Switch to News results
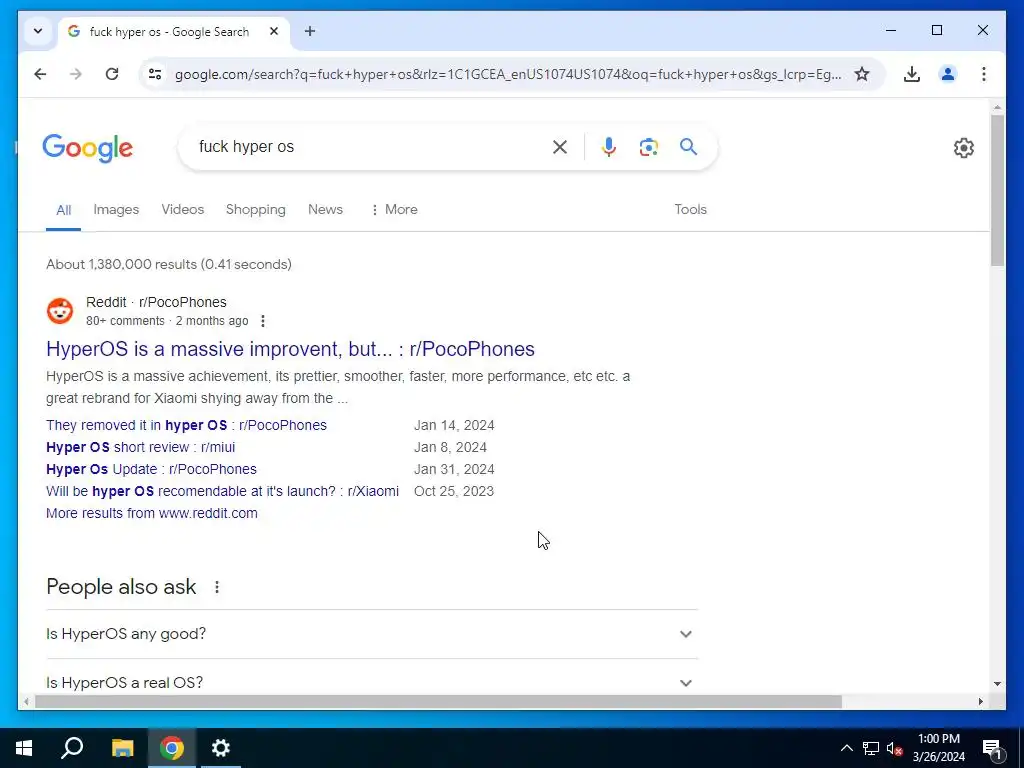Screen dimensions: 1024x768 325,210
